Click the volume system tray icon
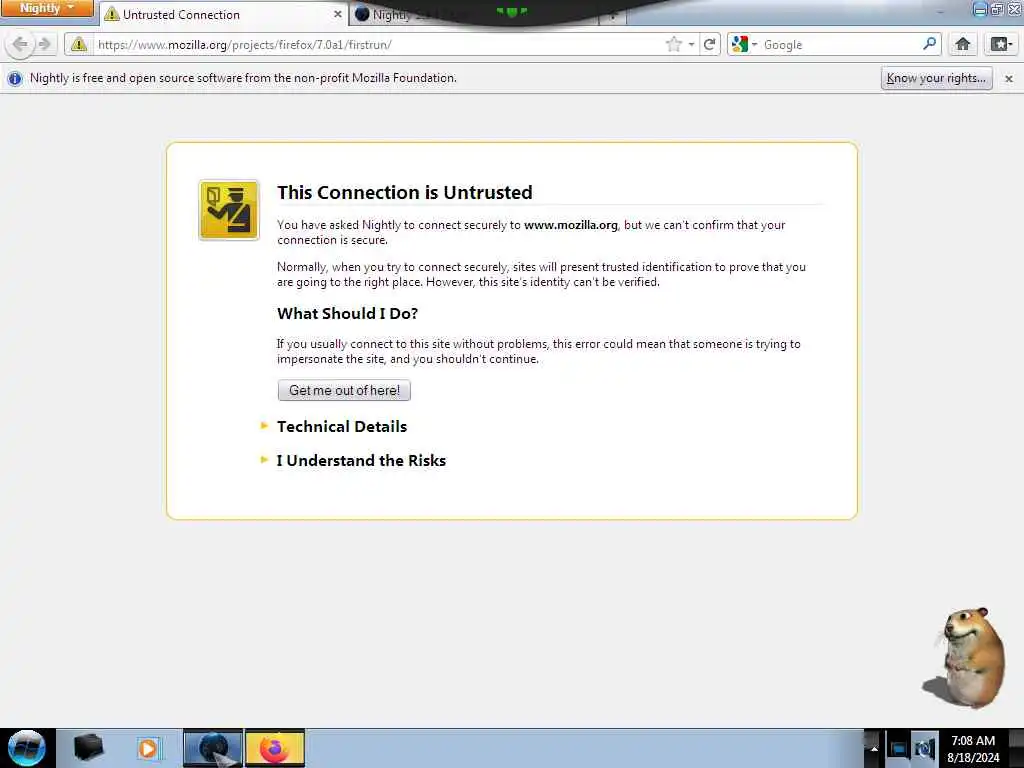This screenshot has width=1024, height=768. (x=925, y=748)
